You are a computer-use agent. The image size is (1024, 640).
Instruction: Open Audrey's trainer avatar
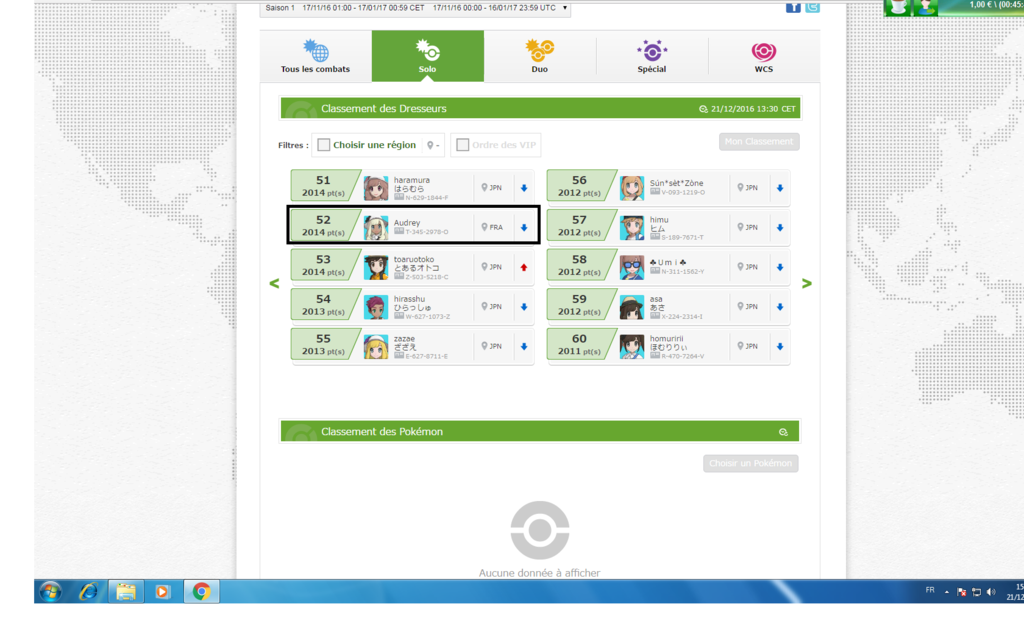[376, 228]
